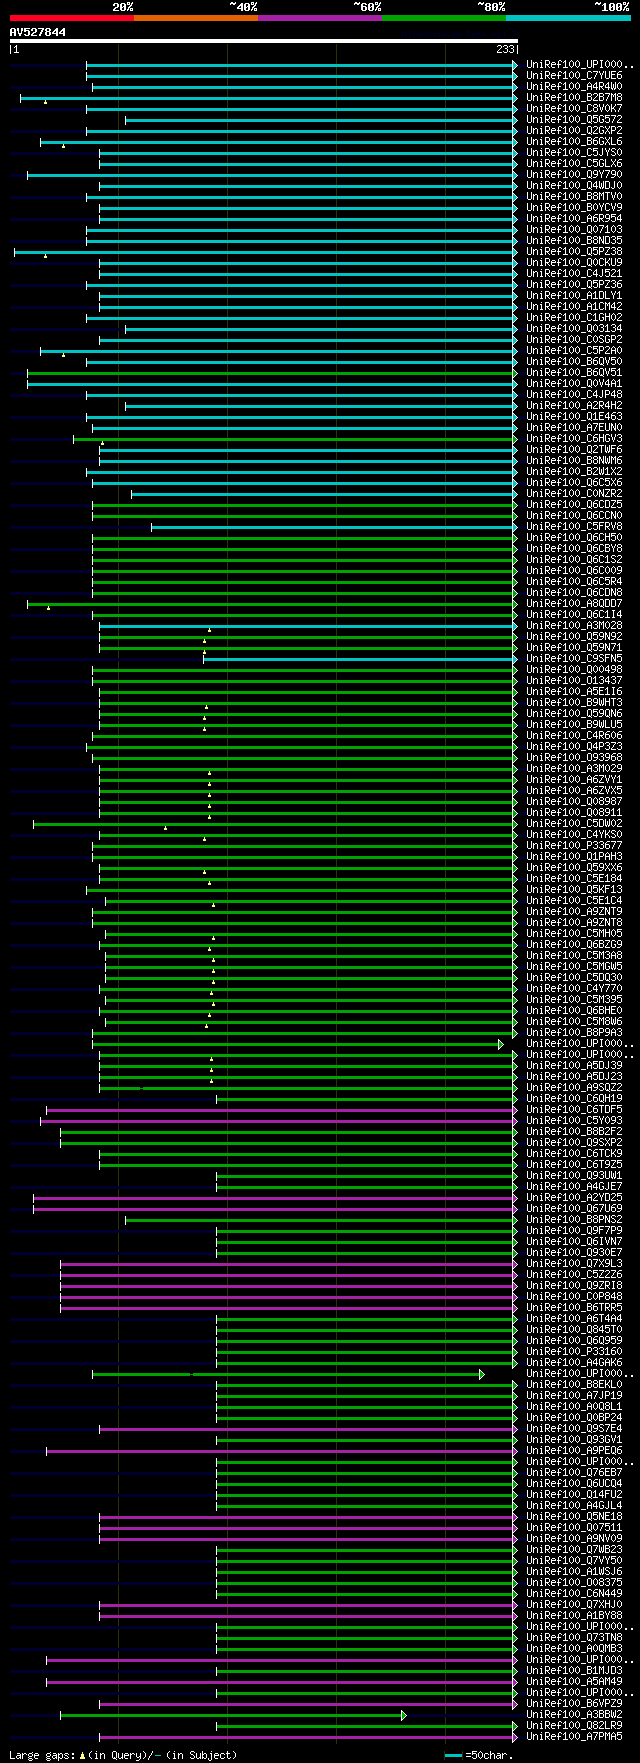
Task: Click hit label UniRef100_B8P9A3
Action: tap(574, 1033)
